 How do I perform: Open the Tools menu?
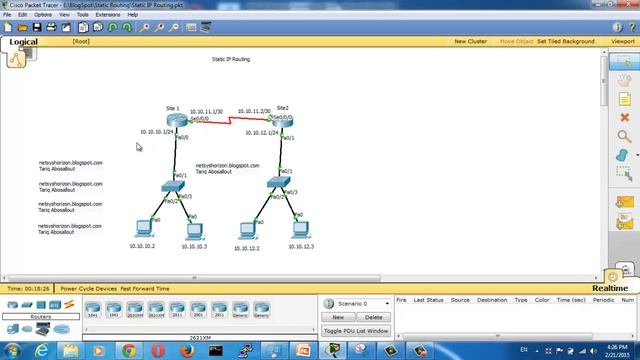click(x=82, y=15)
